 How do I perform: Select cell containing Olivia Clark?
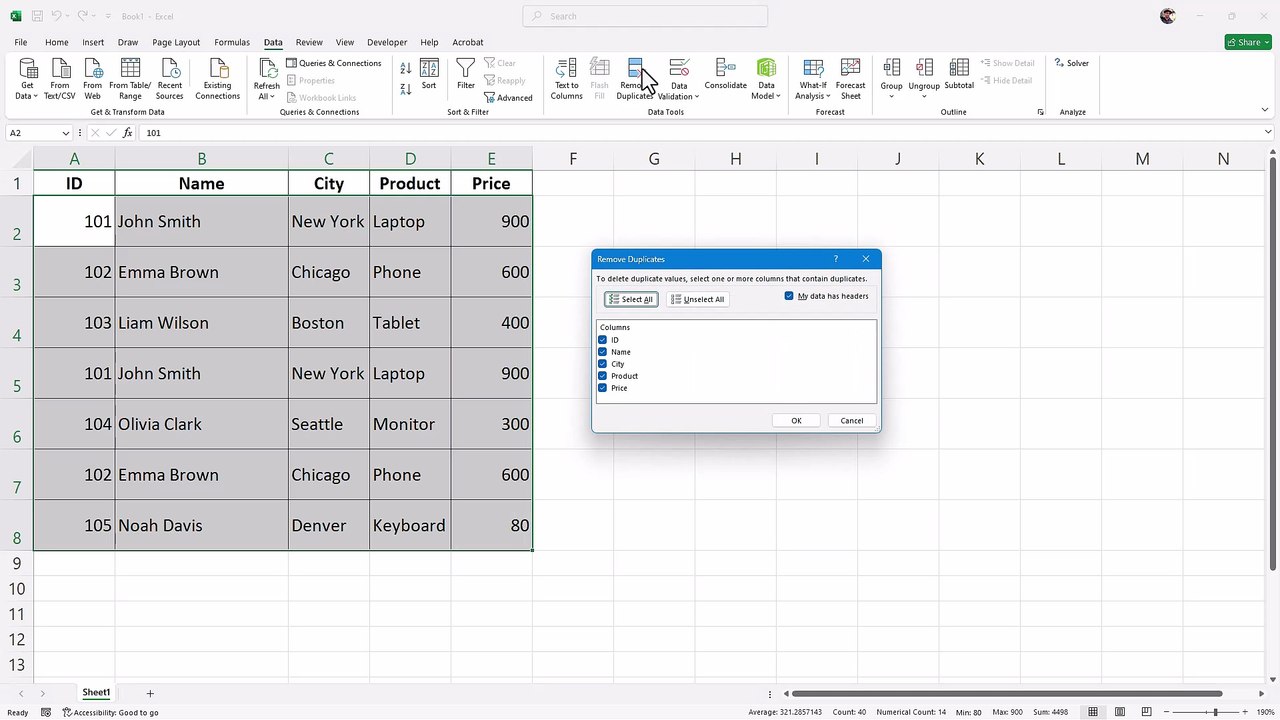pyautogui.click(x=201, y=424)
